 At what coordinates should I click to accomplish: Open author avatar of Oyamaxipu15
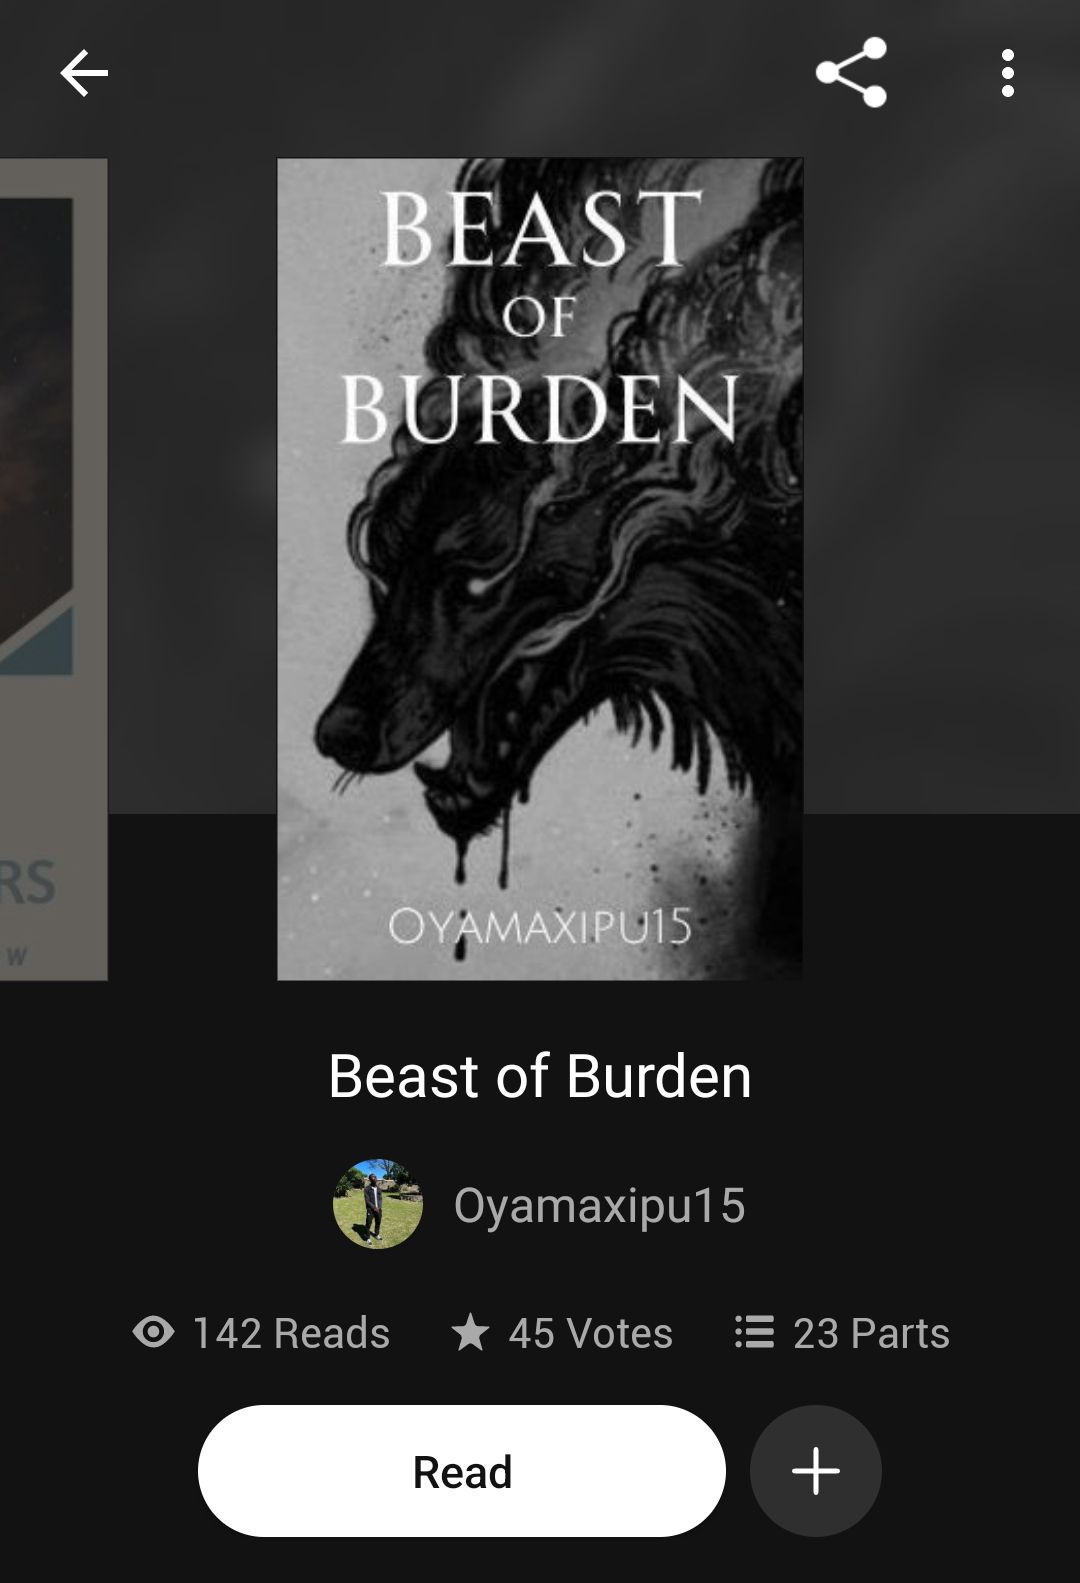378,1204
